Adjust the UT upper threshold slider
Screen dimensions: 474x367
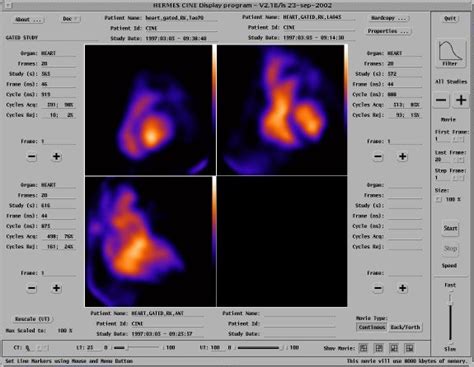pos(259,348)
